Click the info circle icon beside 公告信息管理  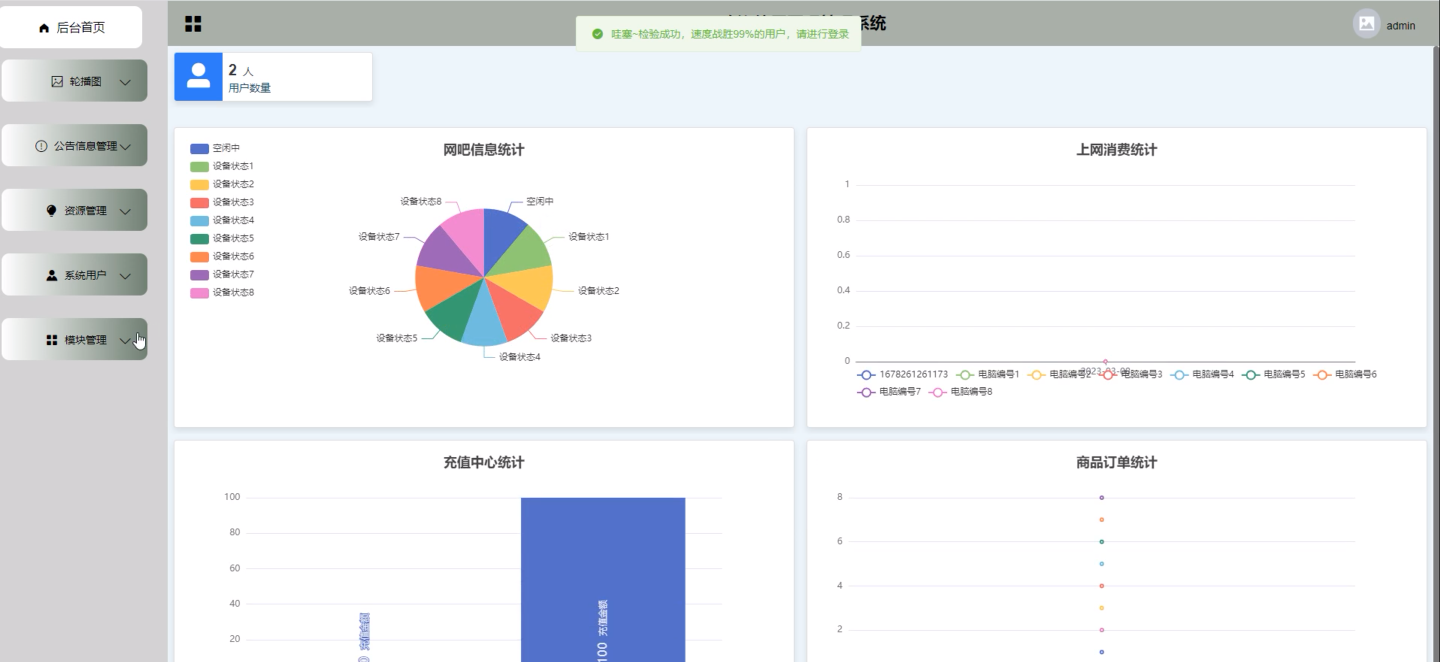pos(41,146)
